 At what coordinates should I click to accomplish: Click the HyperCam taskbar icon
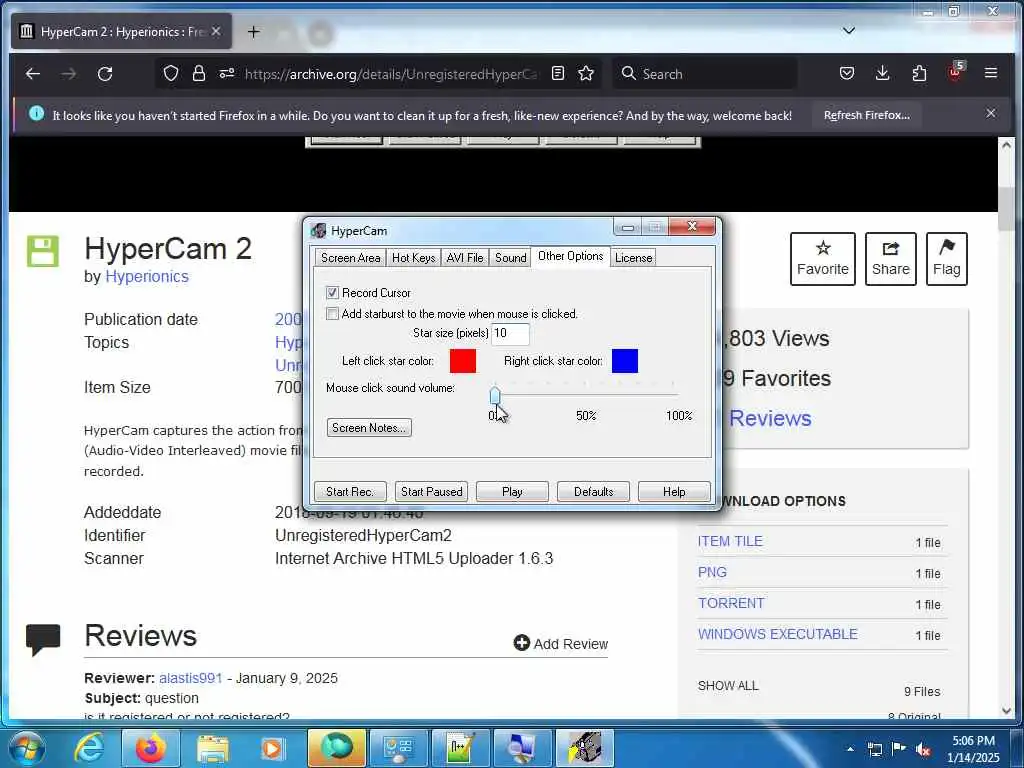584,748
